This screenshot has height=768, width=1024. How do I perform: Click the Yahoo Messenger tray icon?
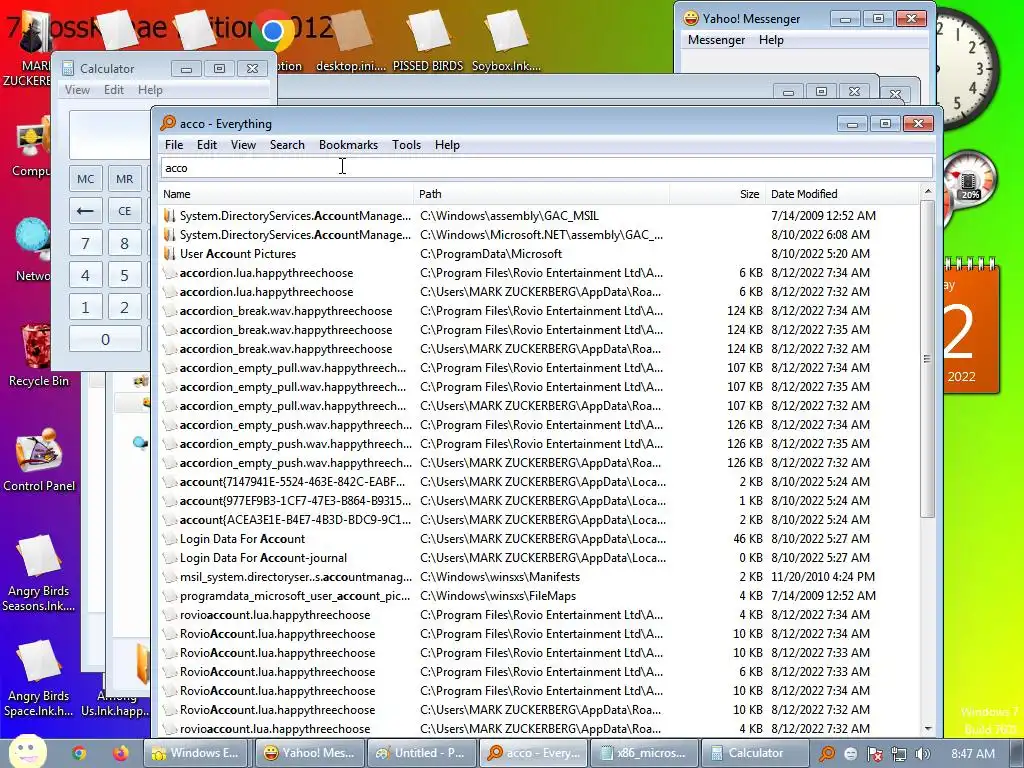tap(850, 754)
